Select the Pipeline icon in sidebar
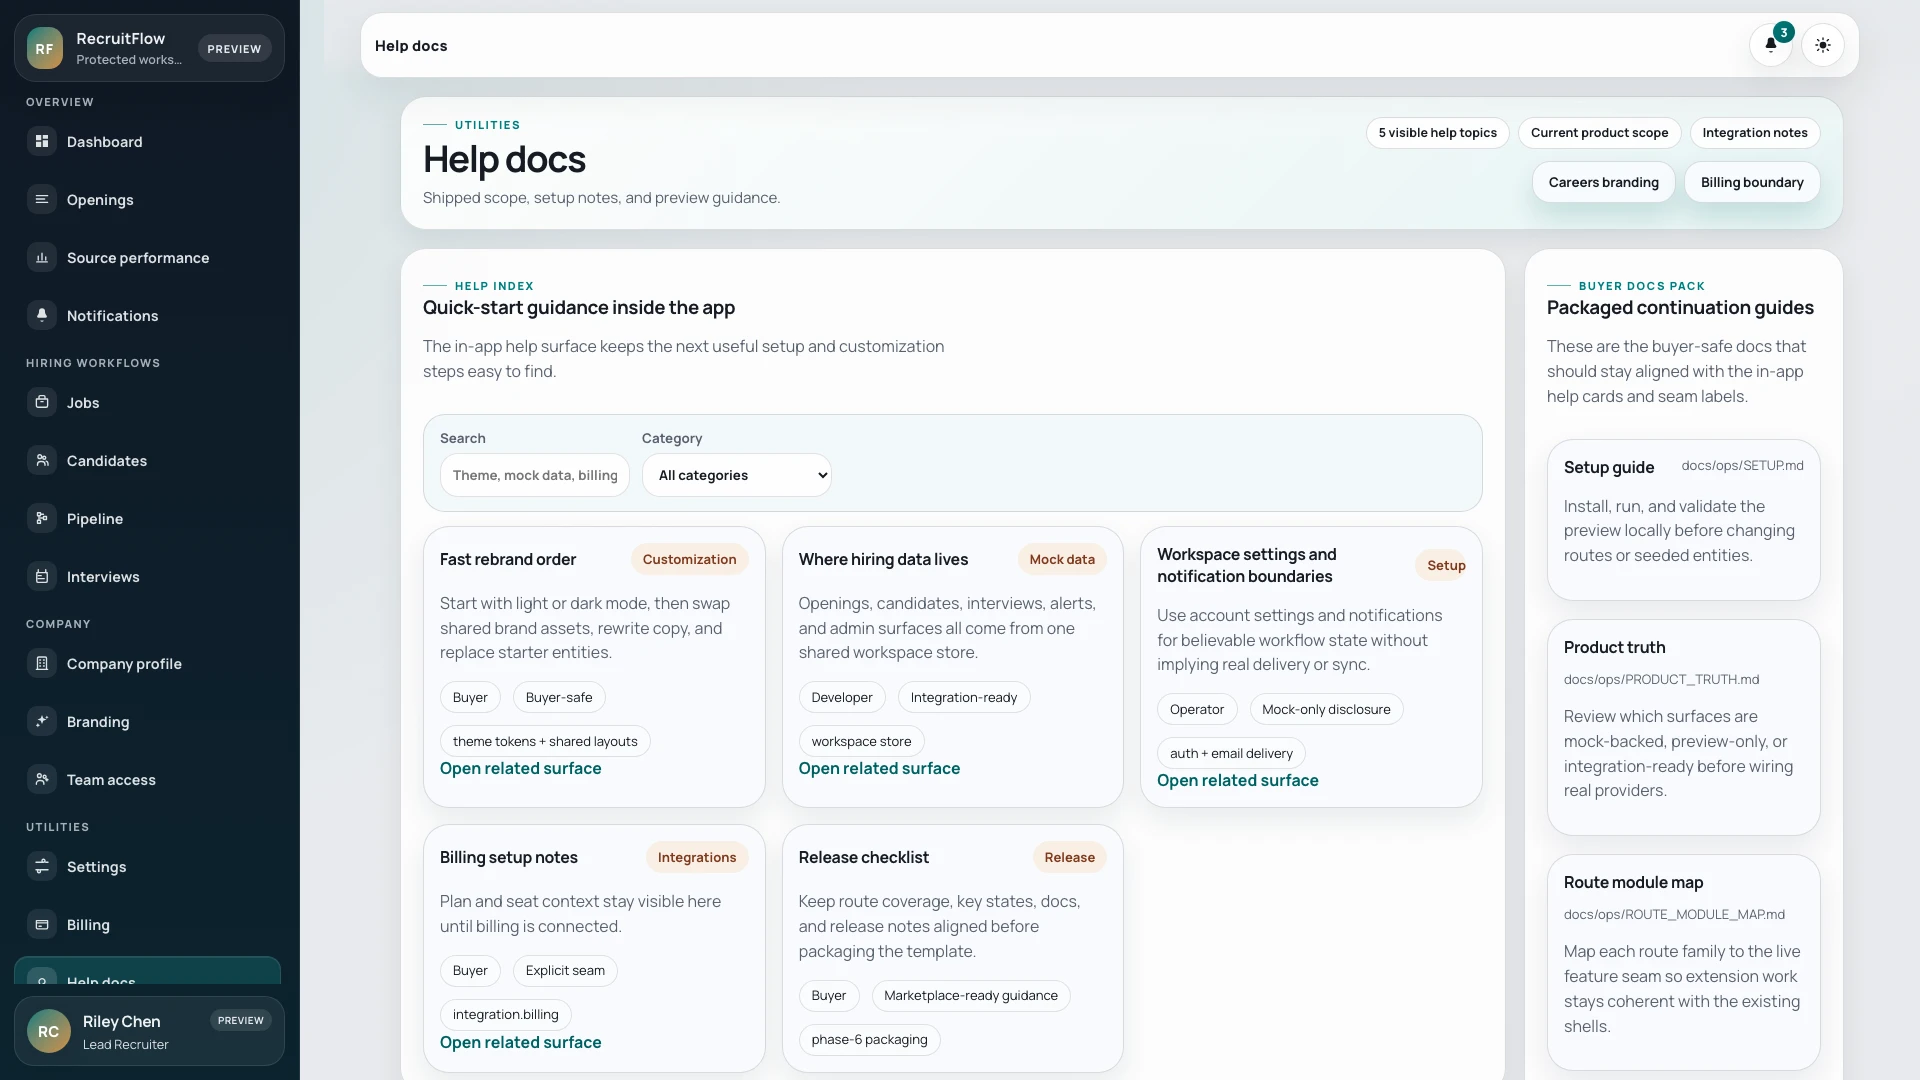This screenshot has height=1080, width=1920. (42, 519)
